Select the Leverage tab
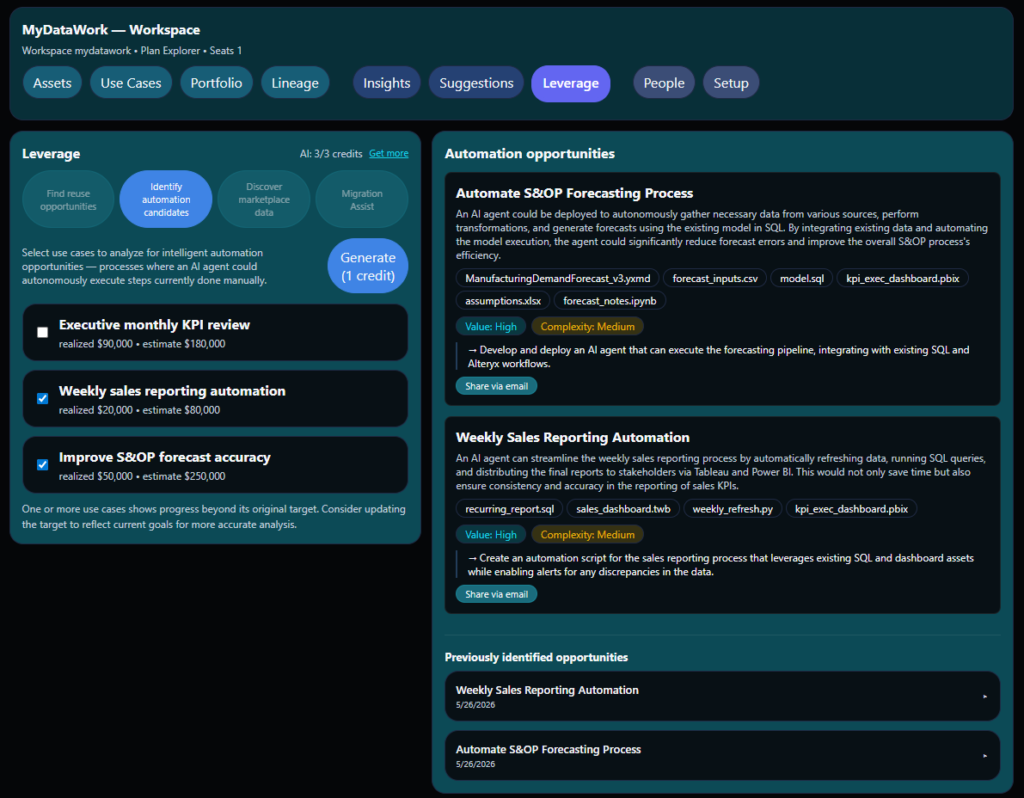1024x798 pixels. point(571,83)
